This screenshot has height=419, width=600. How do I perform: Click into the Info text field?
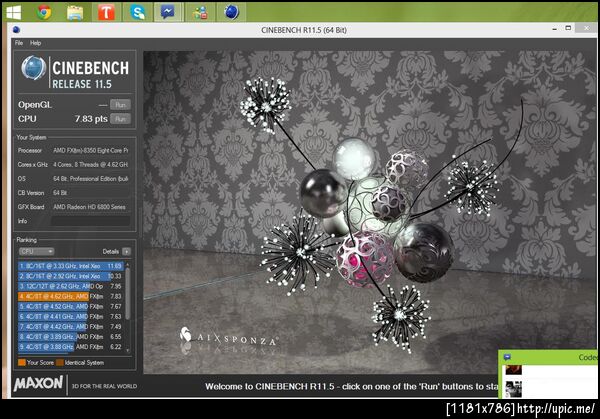91,221
